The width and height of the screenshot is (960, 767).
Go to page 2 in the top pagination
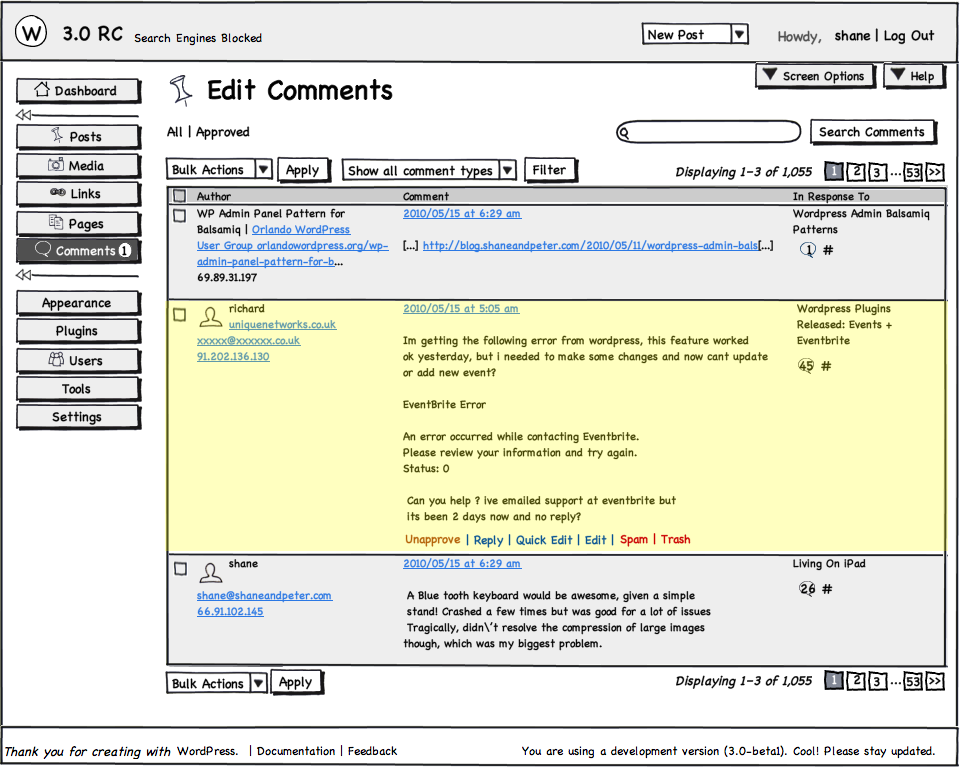pos(856,172)
